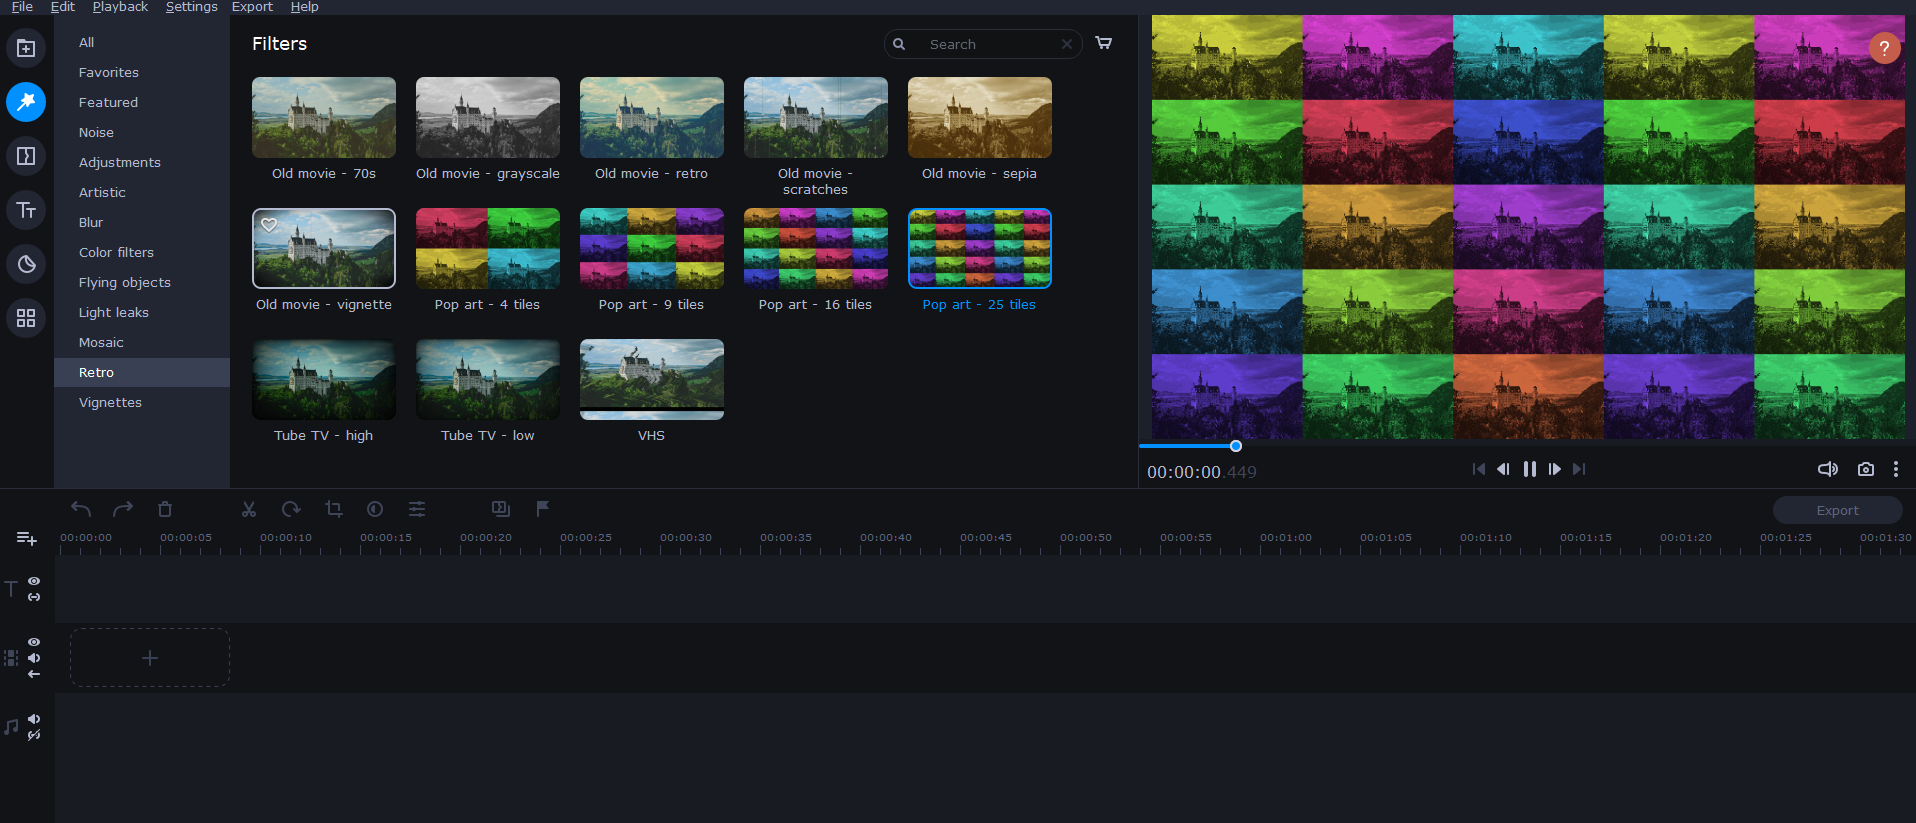Select the Filters magic wand sidebar icon
The height and width of the screenshot is (823, 1916).
[26, 102]
